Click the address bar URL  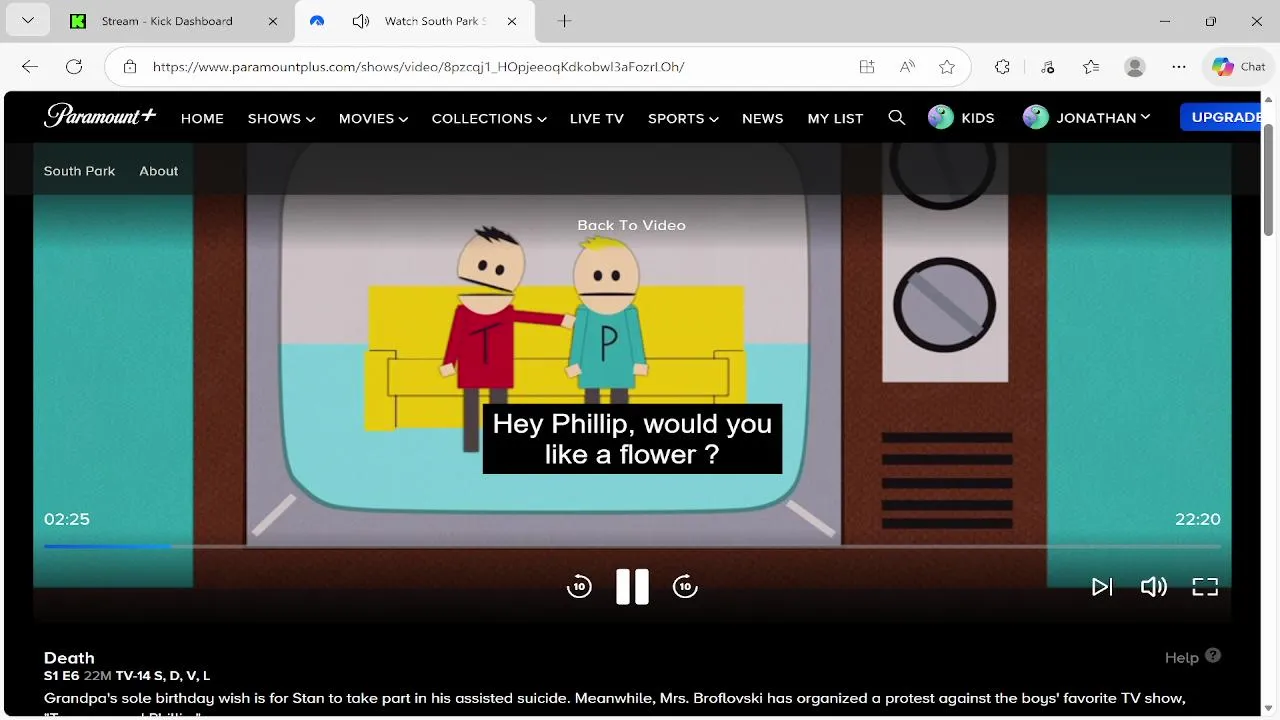click(418, 67)
